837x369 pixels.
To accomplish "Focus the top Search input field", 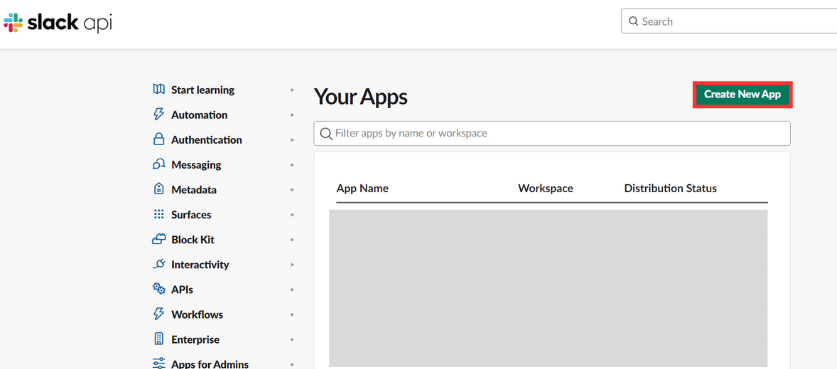I will click(x=729, y=21).
